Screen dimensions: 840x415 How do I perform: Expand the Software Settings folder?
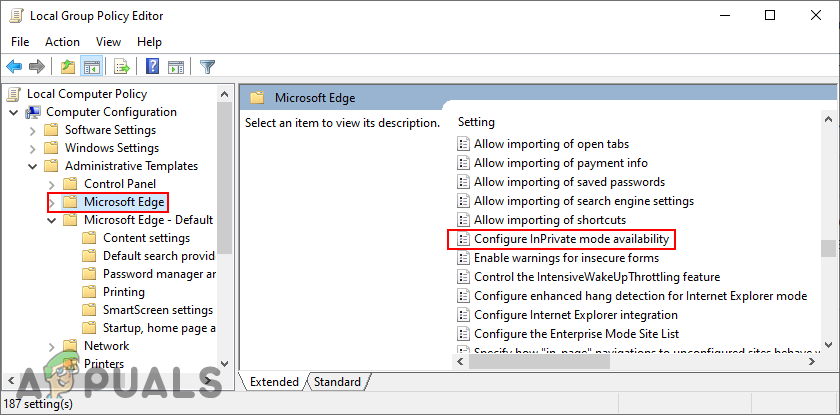[33, 130]
